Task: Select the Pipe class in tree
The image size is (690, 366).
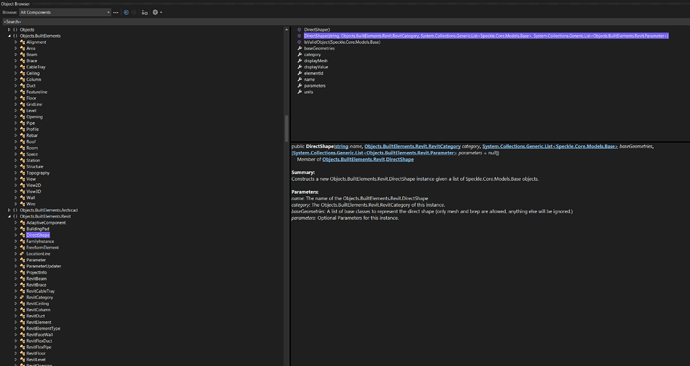Action: click(30, 123)
